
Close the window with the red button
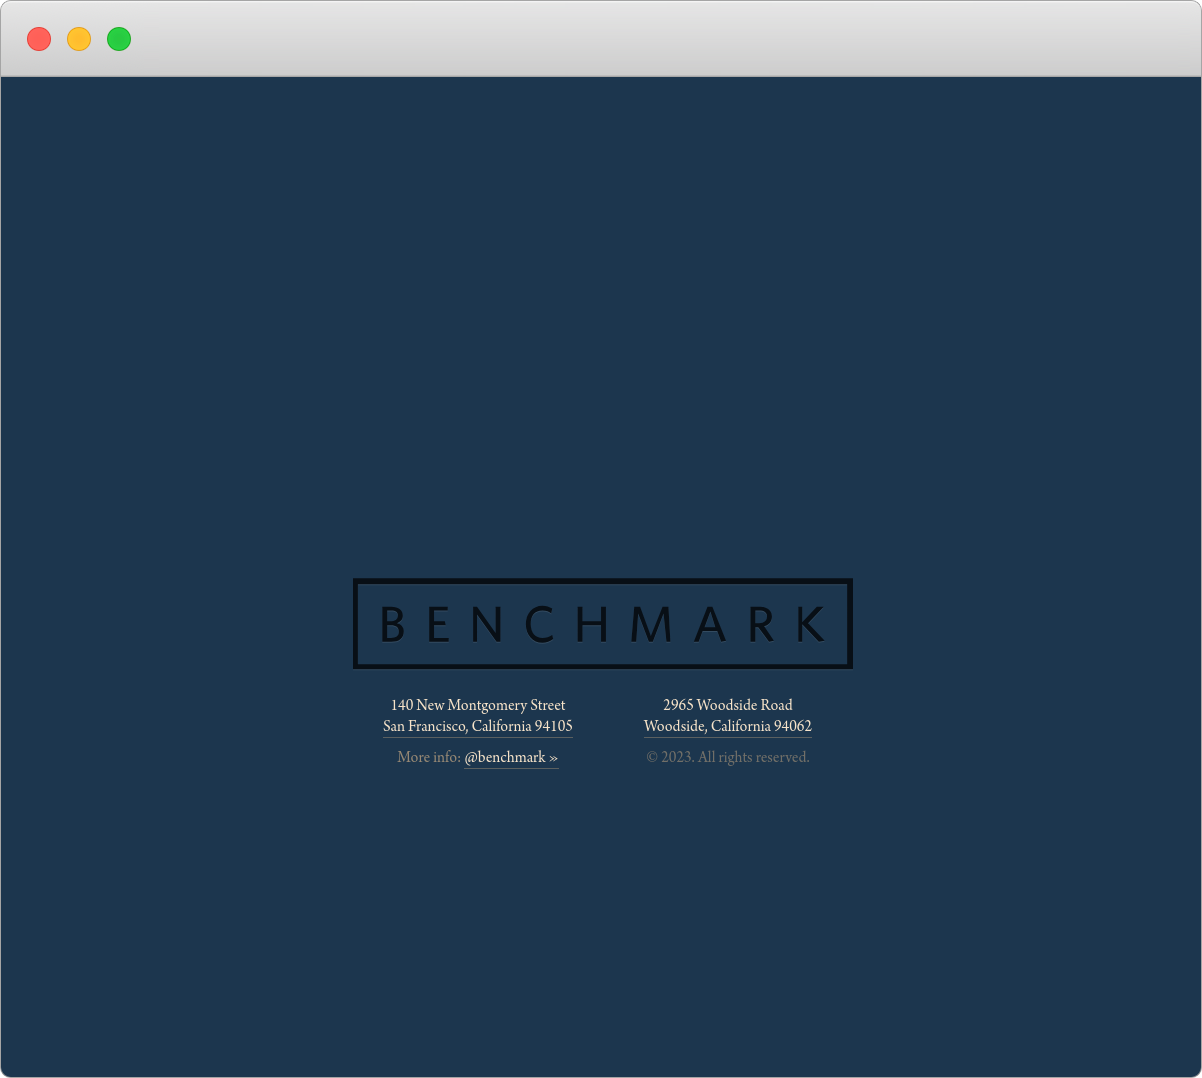pyautogui.click(x=39, y=39)
